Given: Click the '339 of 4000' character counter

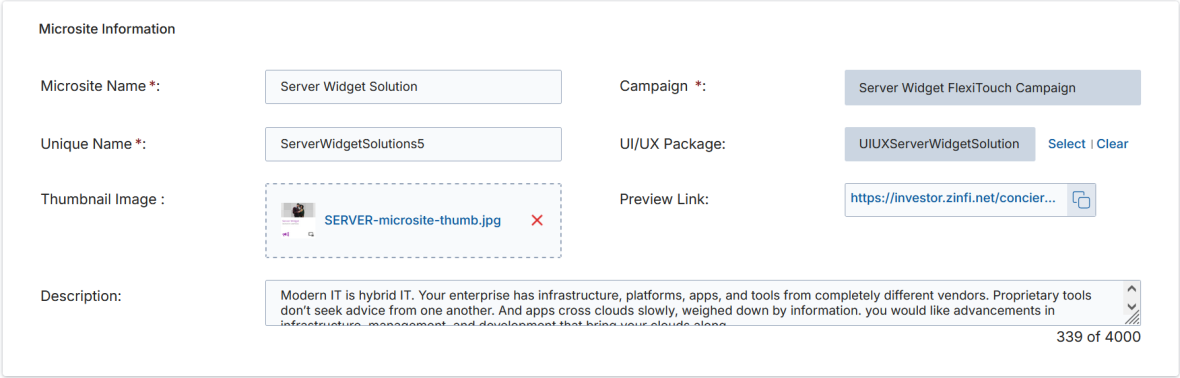Looking at the screenshot, I should [x=1098, y=337].
